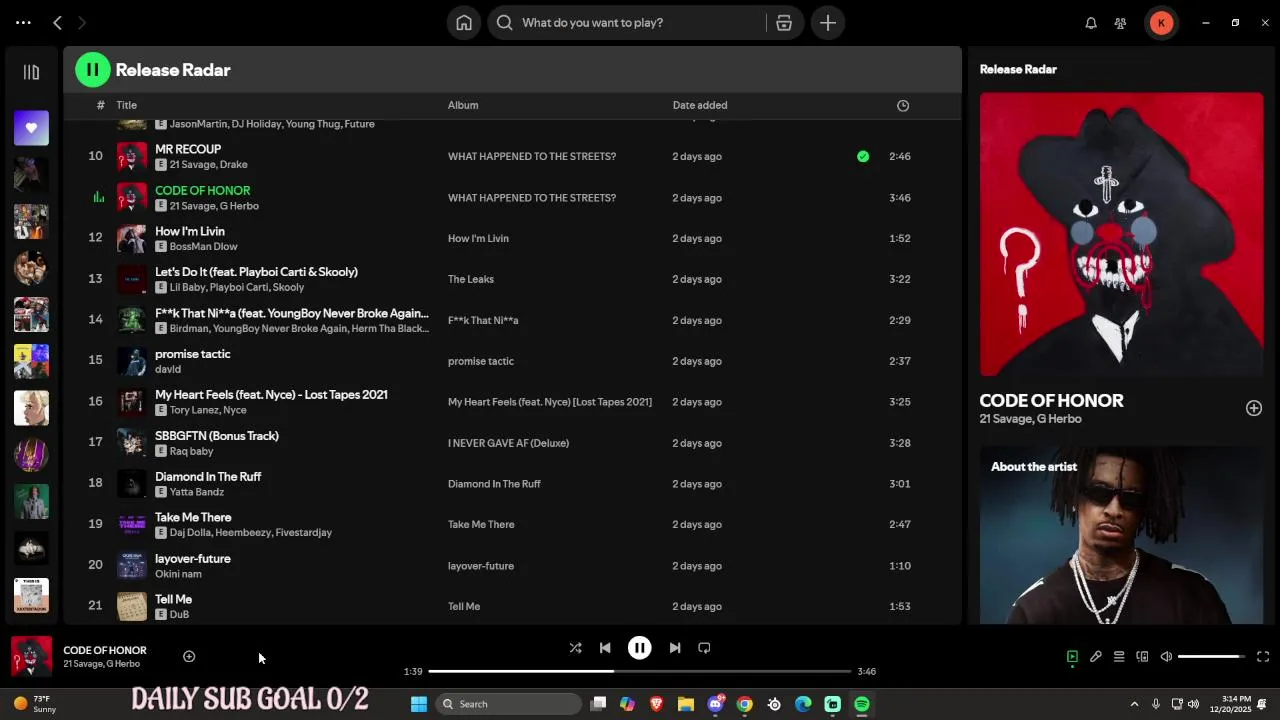Toggle Now Playing view
Image resolution: width=1280 pixels, height=720 pixels.
[1072, 657]
